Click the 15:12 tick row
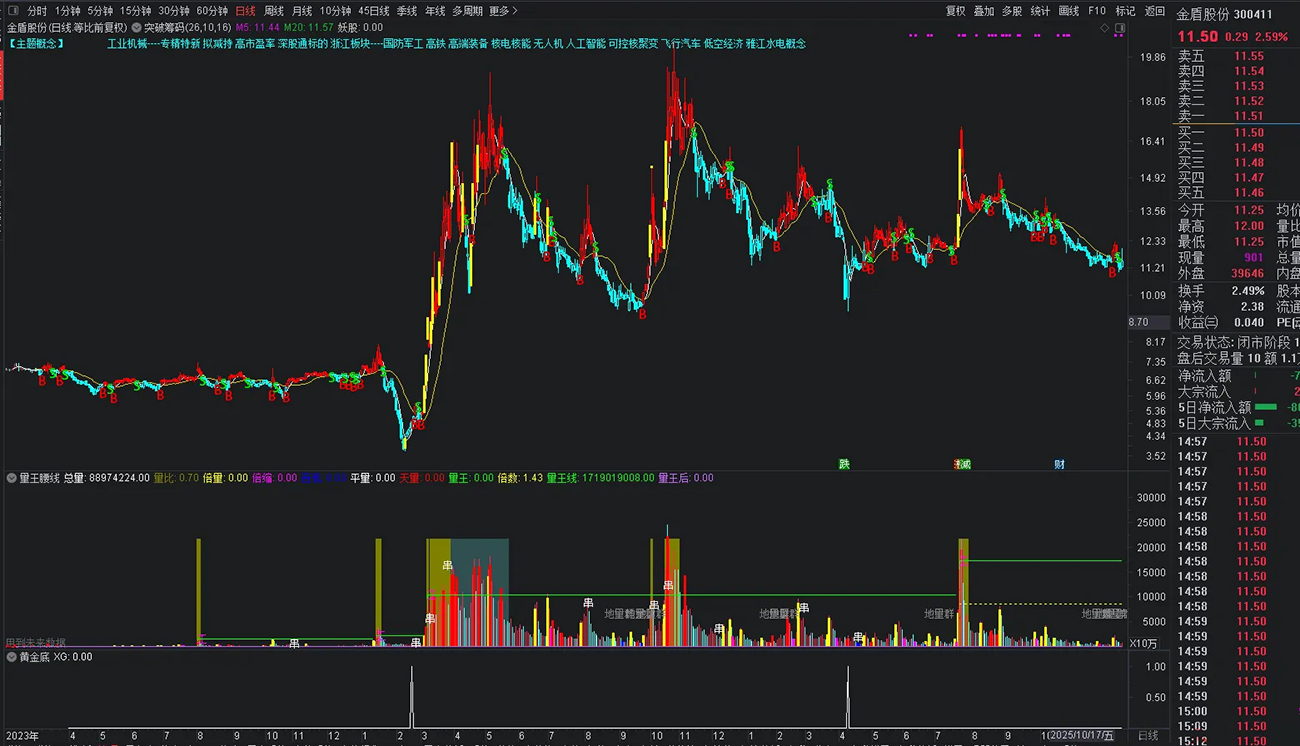Viewport: 1300px width, 746px height. (x=1236, y=741)
